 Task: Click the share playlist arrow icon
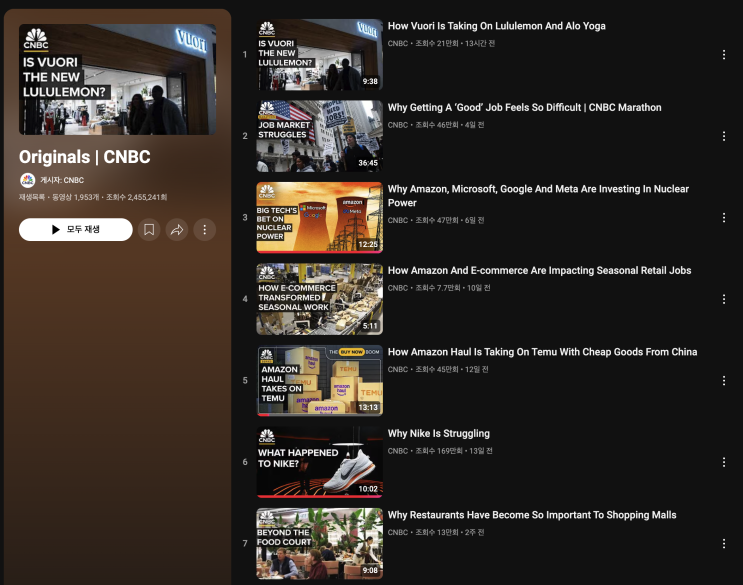click(x=177, y=230)
